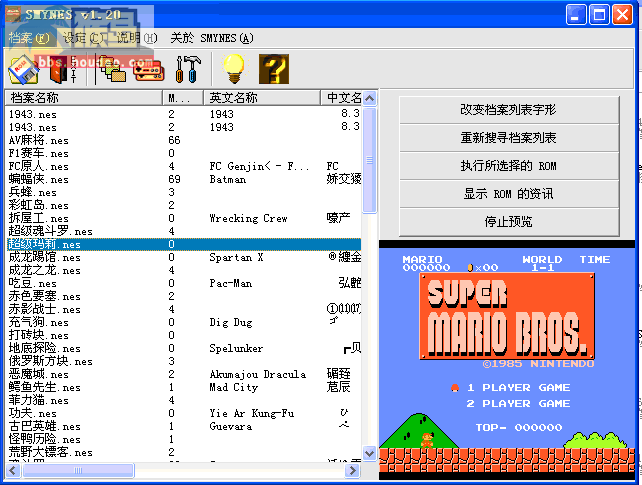Click the question mark help icon
Screen dimensions: 642x485
(x=274, y=69)
